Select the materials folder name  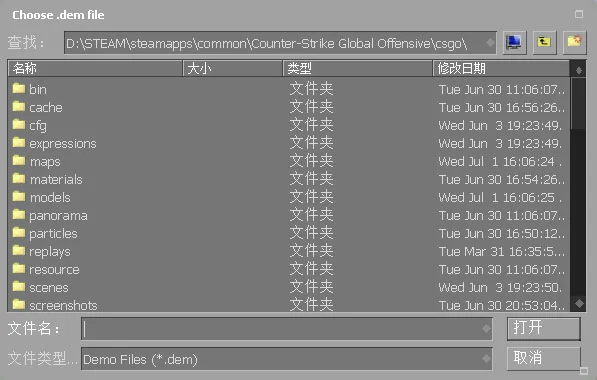[56, 180]
